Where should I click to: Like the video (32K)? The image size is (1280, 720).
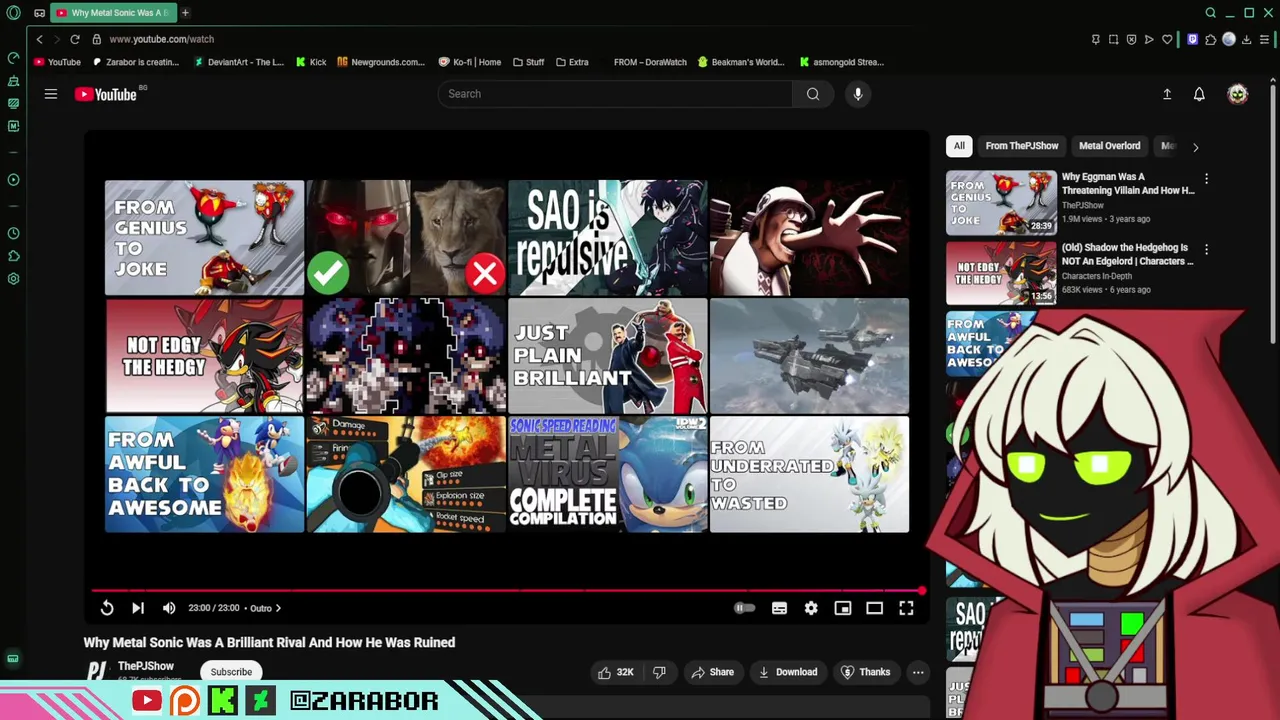(x=616, y=672)
